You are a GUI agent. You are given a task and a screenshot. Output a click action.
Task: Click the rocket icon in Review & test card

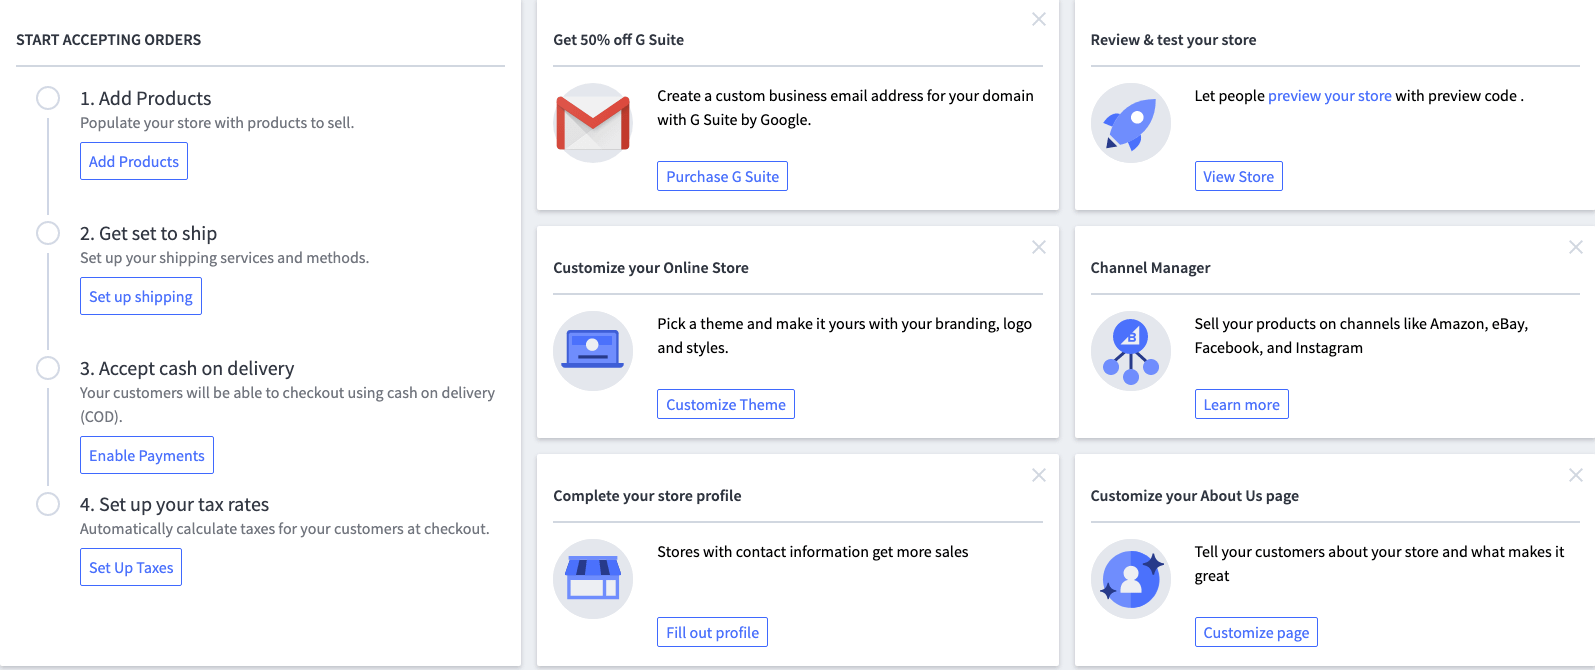click(1130, 123)
